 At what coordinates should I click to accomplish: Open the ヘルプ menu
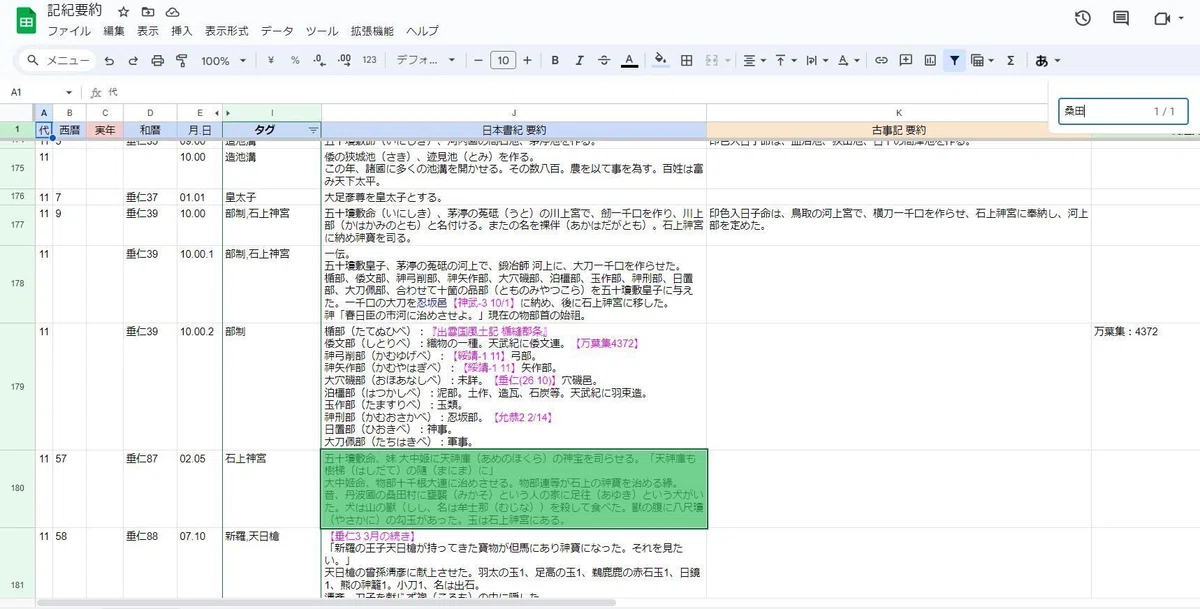click(423, 31)
